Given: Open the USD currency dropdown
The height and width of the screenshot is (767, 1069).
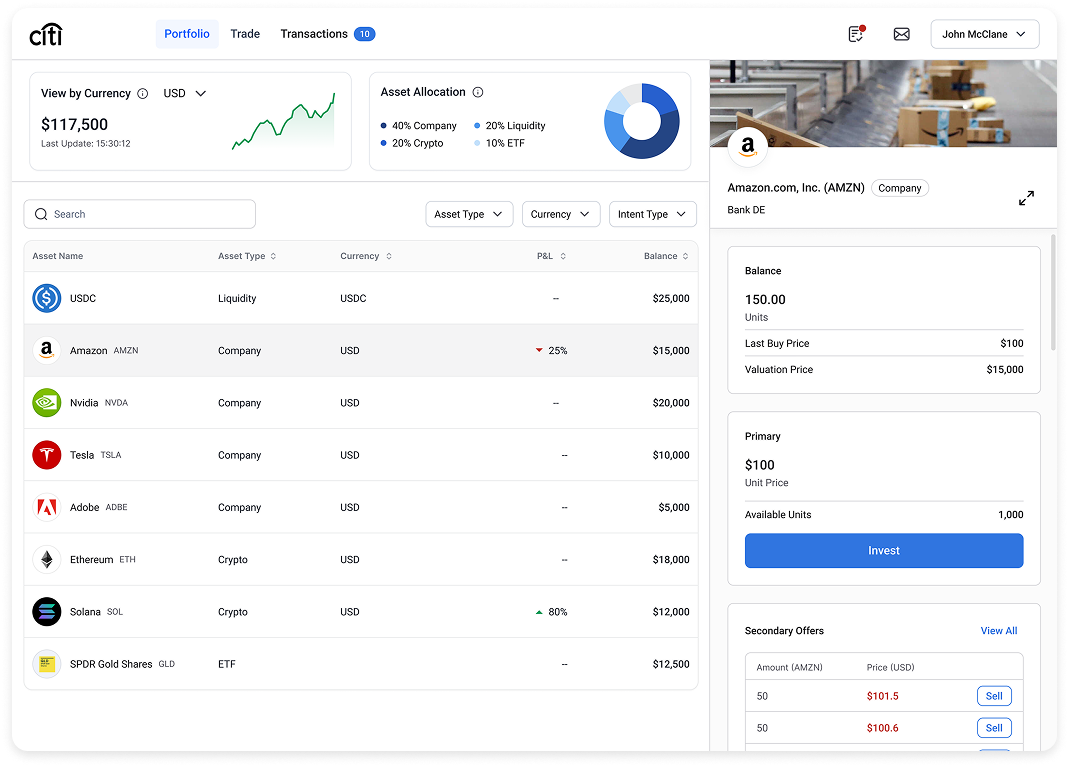Looking at the screenshot, I should pyautogui.click(x=184, y=93).
